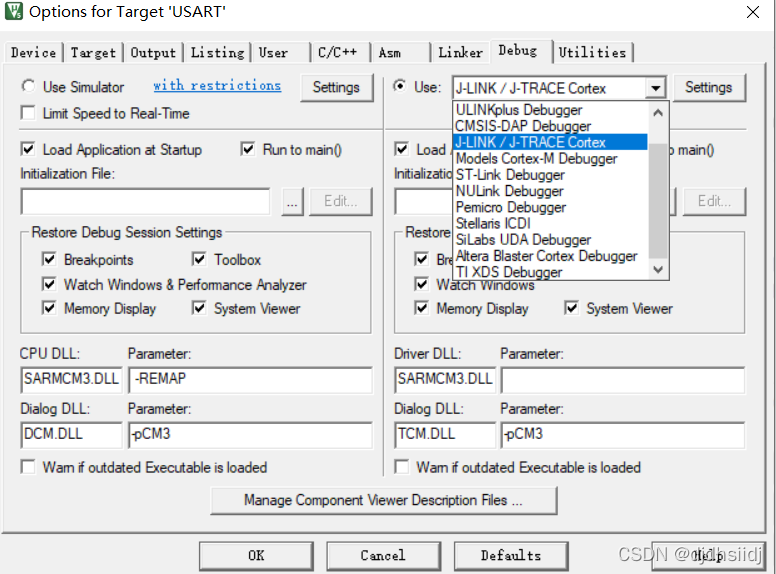
Task: Choose ULINKplus Debugger from the list
Action: [x=550, y=110]
